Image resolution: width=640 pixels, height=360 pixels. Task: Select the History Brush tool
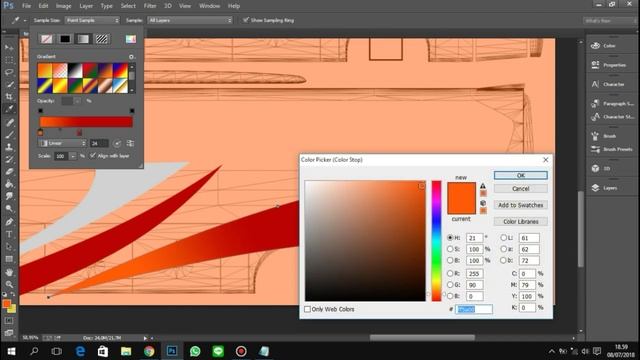pyautogui.click(x=9, y=159)
